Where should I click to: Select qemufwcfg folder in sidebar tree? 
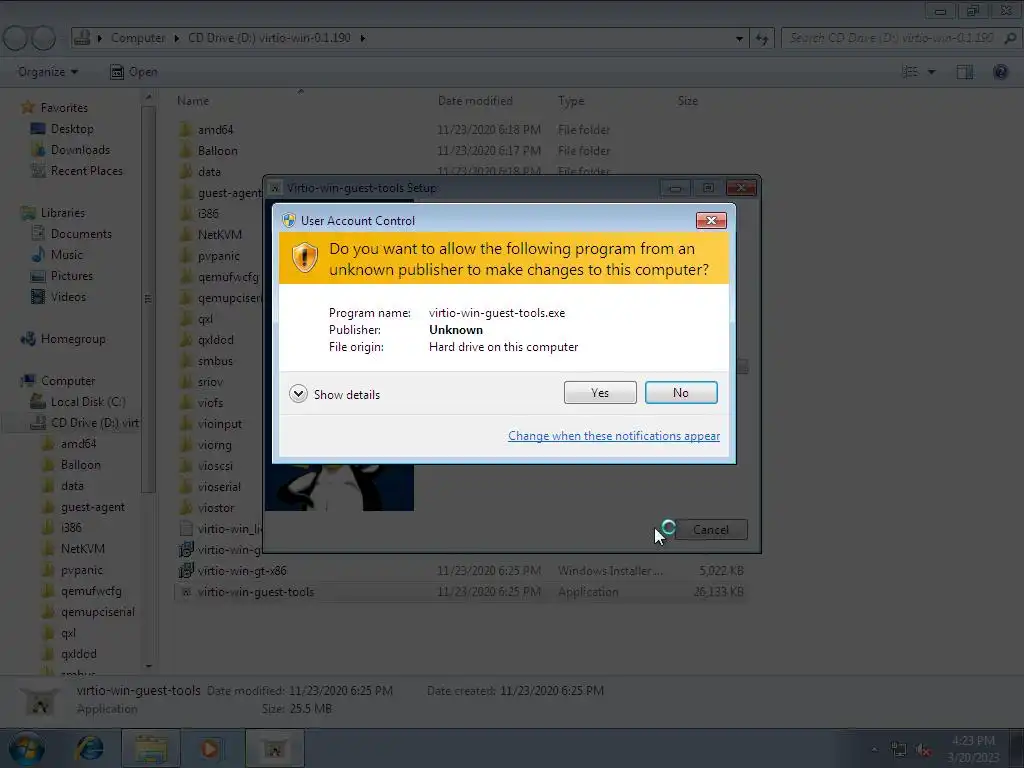coord(91,591)
